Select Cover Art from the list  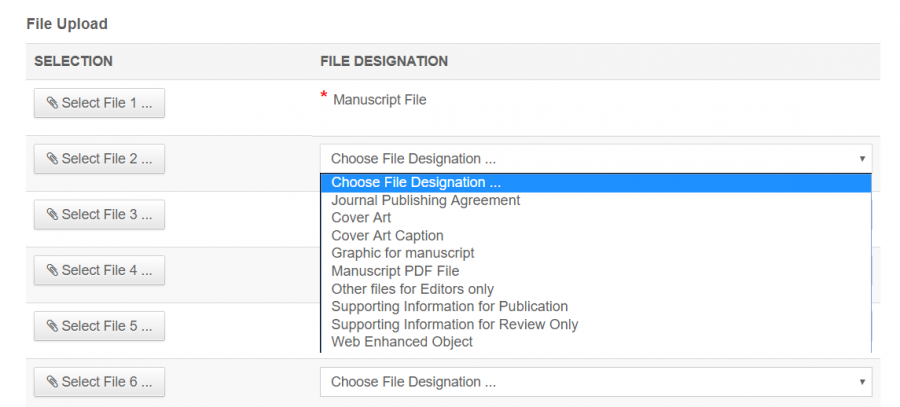click(x=361, y=218)
